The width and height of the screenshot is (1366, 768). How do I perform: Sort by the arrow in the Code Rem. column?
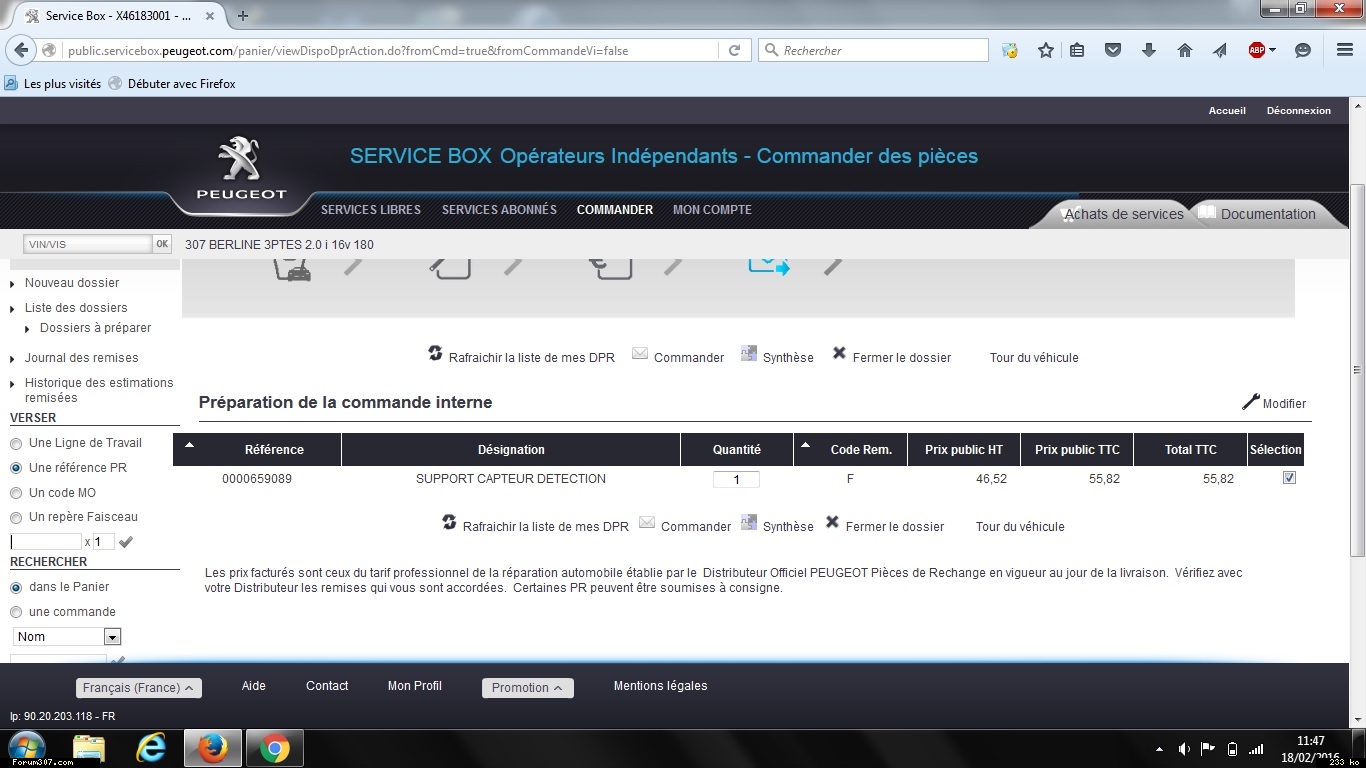(806, 444)
